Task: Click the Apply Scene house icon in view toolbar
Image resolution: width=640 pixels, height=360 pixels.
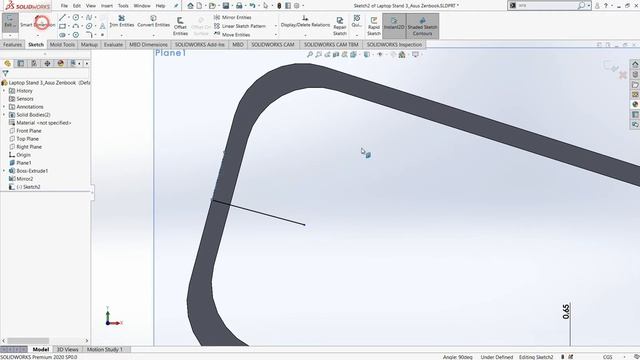Action: [x=402, y=54]
